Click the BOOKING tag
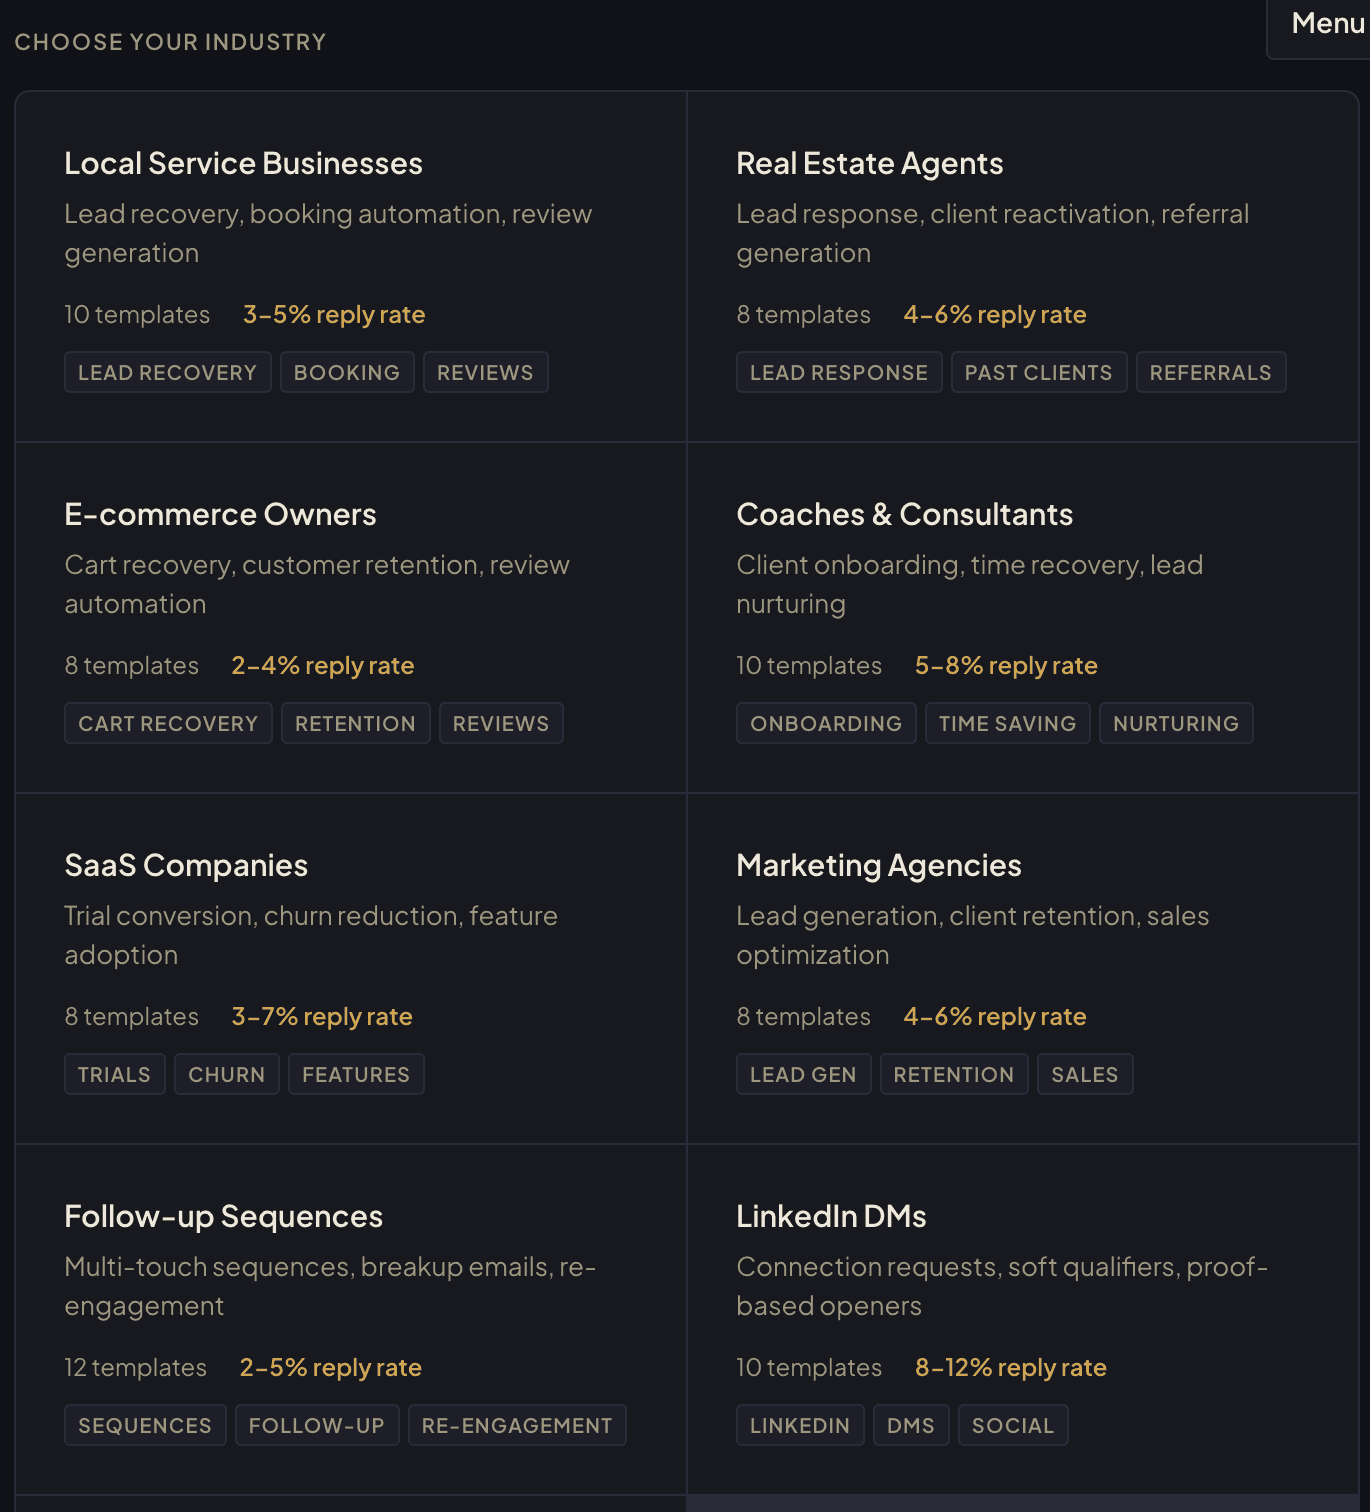The width and height of the screenshot is (1370, 1512). pos(347,373)
